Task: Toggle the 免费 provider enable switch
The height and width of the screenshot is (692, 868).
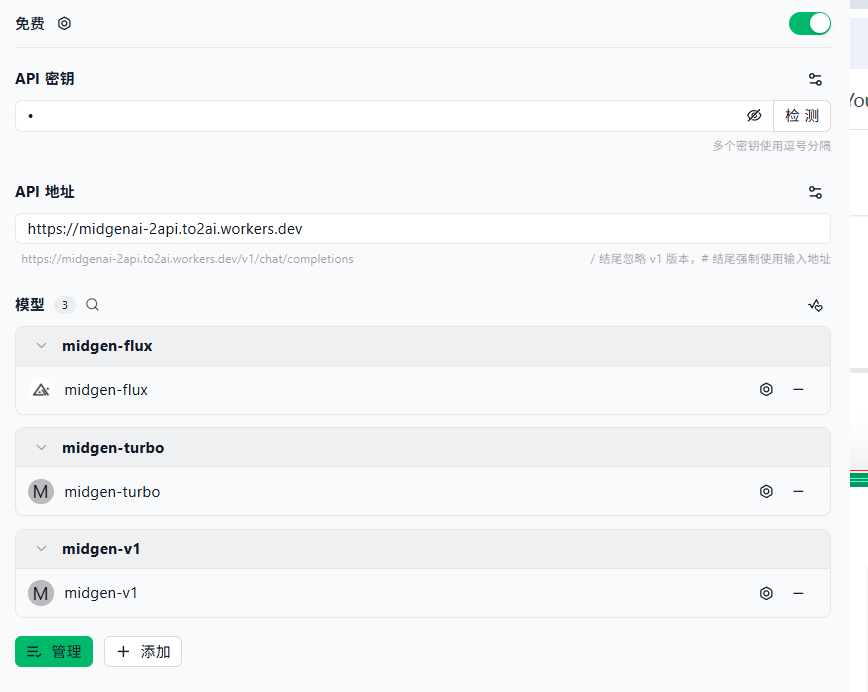Action: coord(809,23)
